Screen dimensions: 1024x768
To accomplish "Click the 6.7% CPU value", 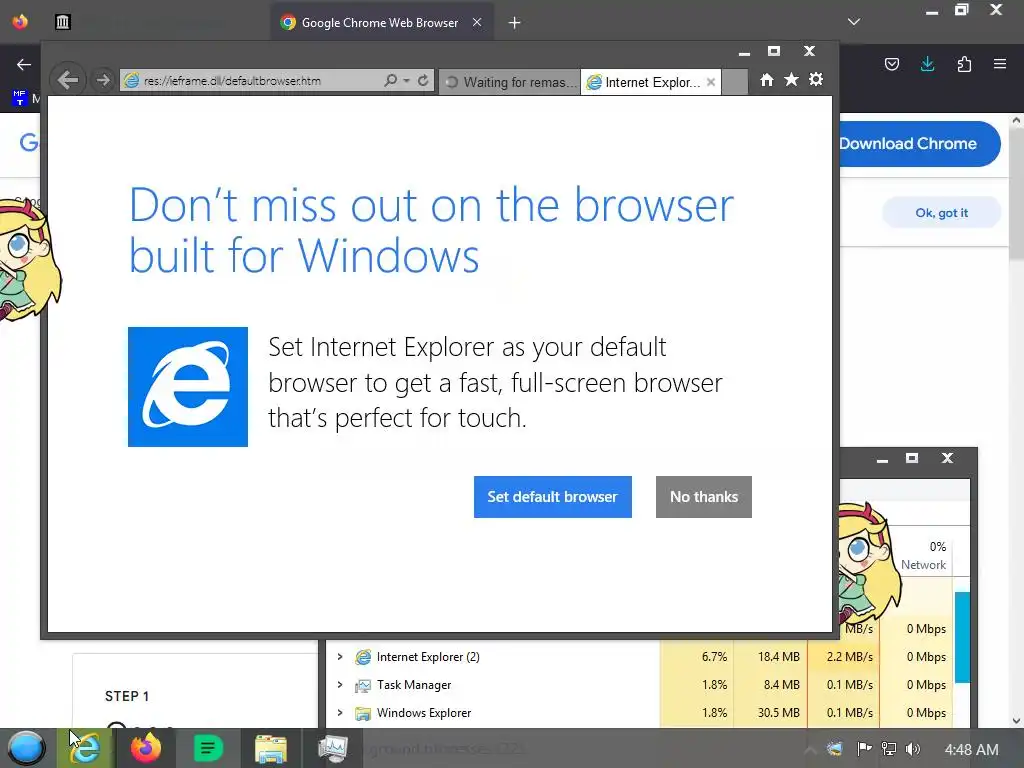I will pos(714,657).
